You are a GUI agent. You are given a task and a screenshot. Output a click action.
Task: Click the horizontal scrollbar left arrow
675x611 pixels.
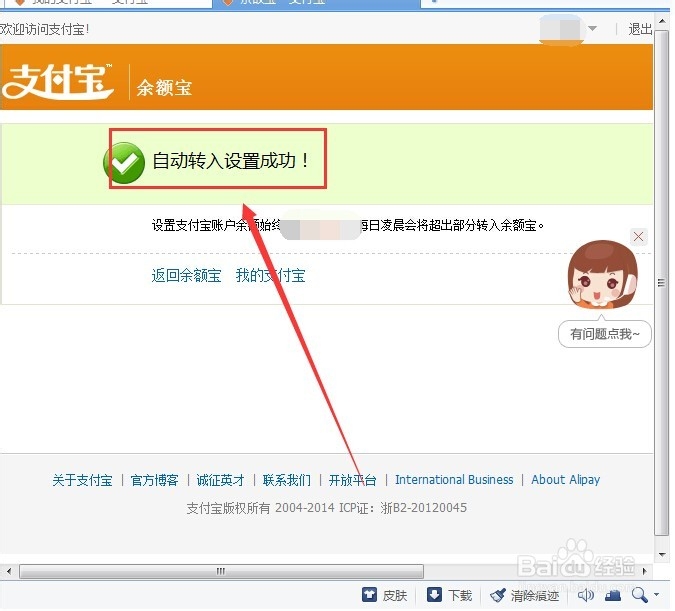tap(9, 571)
